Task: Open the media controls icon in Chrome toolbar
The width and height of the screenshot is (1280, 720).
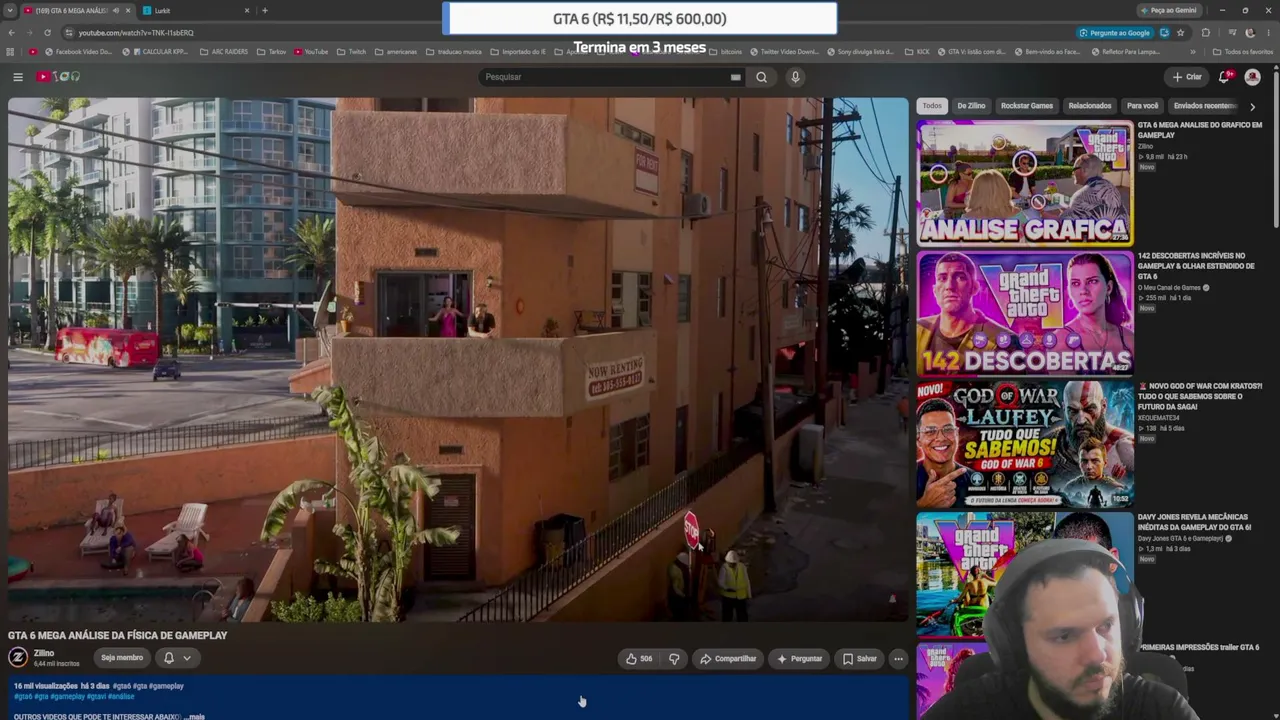Action: coord(1232,33)
